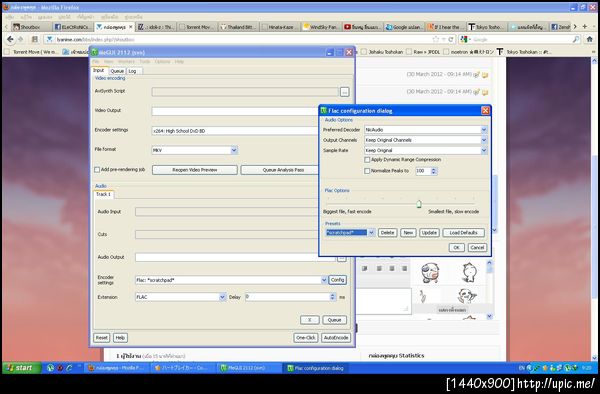Image resolution: width=600 pixels, height=394 pixels.
Task: Click the first editor toolbar icon below the Flac dialog
Action: click(x=365, y=269)
